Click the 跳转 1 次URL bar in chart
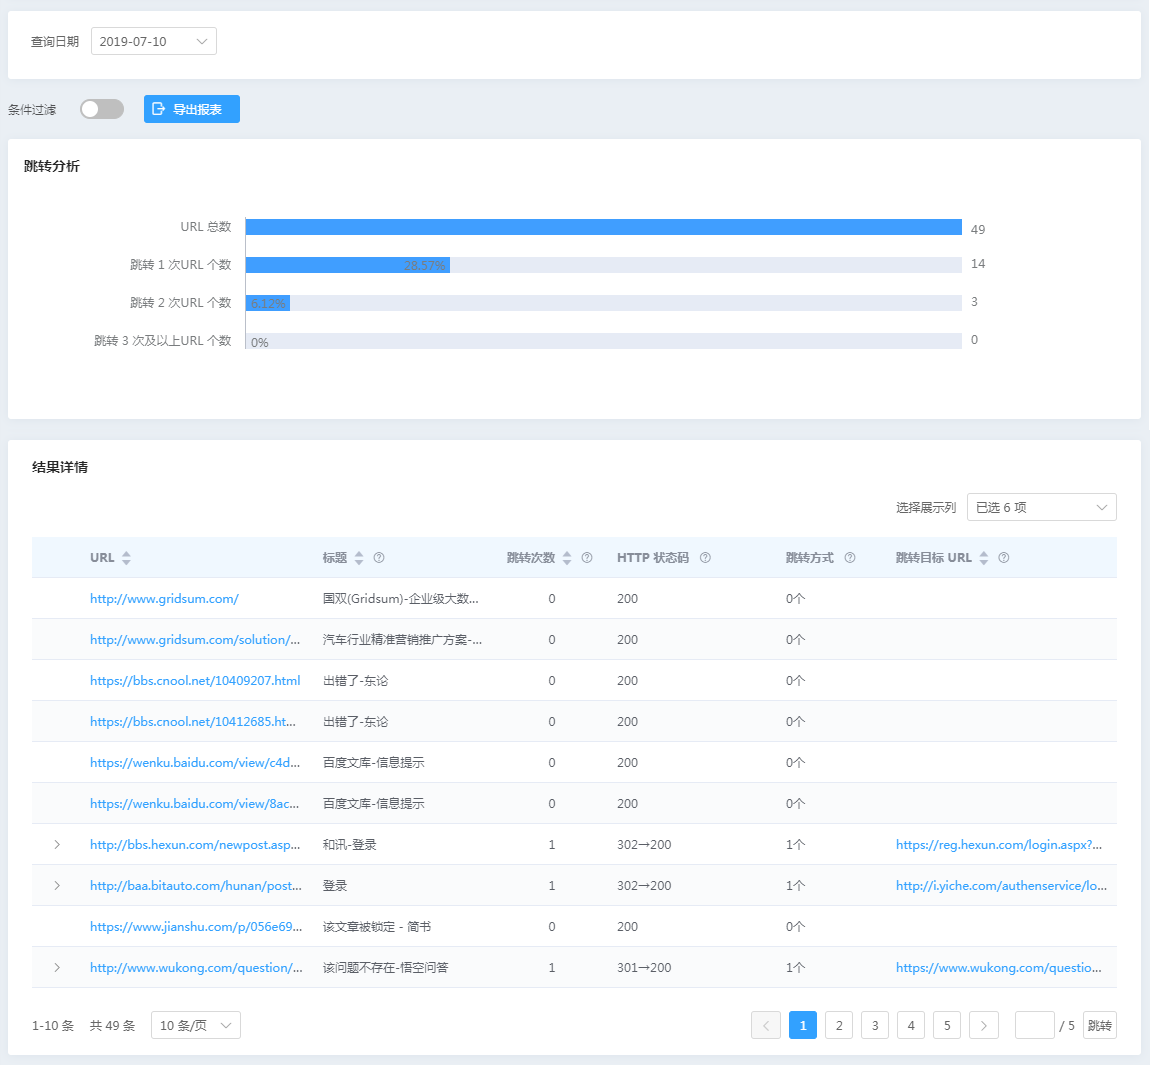Screen dimensions: 1150x1065 [348, 265]
